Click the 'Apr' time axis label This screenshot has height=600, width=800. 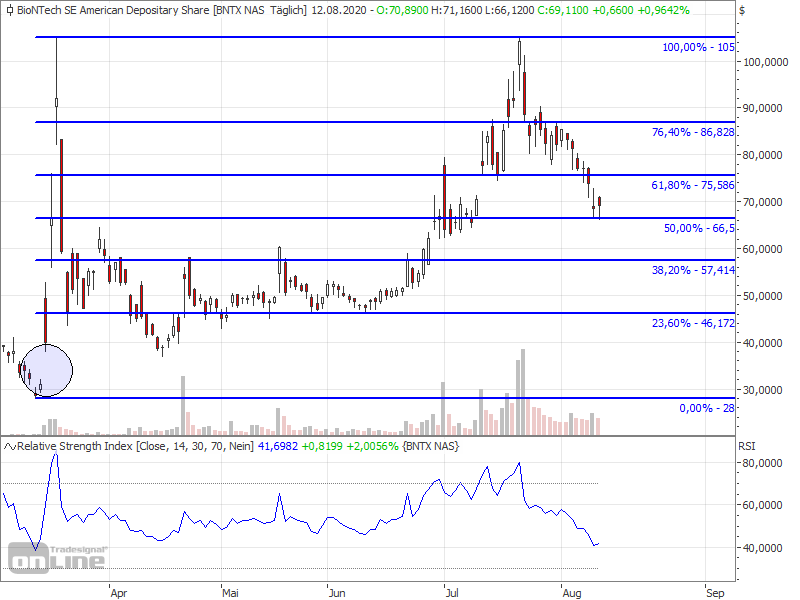pyautogui.click(x=118, y=593)
